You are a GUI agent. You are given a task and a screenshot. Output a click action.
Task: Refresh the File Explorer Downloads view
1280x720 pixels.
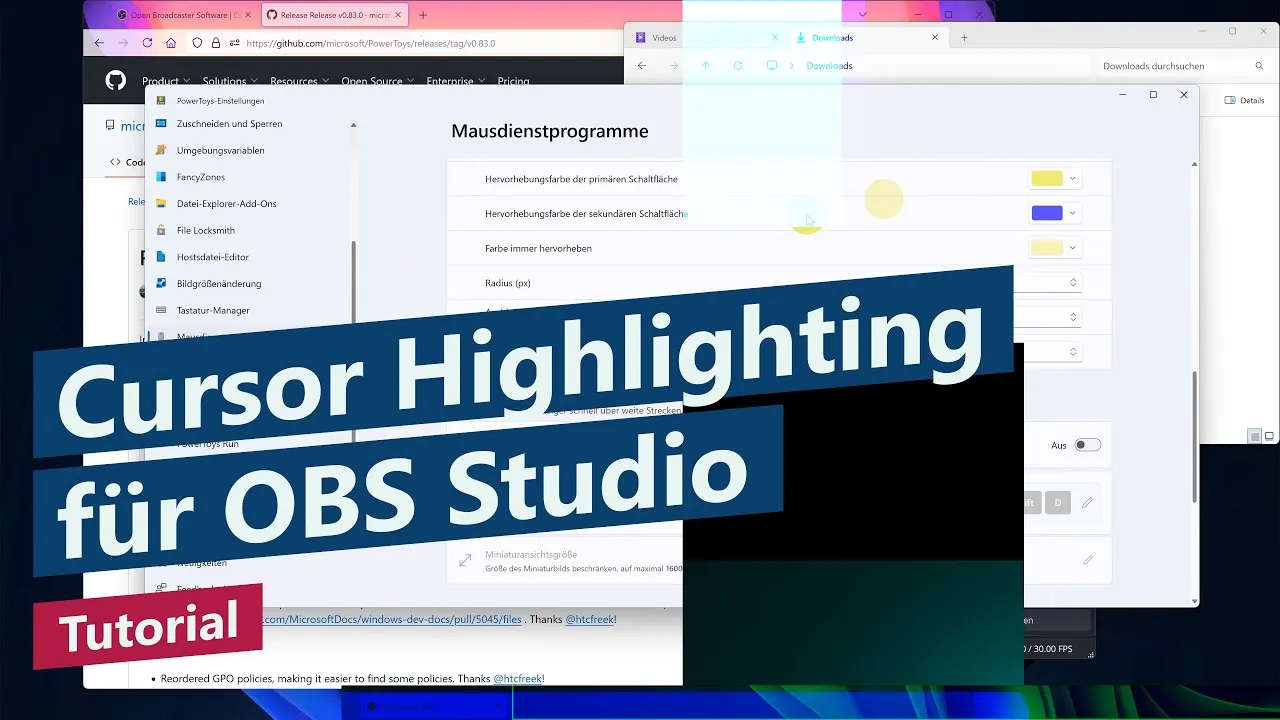point(738,66)
